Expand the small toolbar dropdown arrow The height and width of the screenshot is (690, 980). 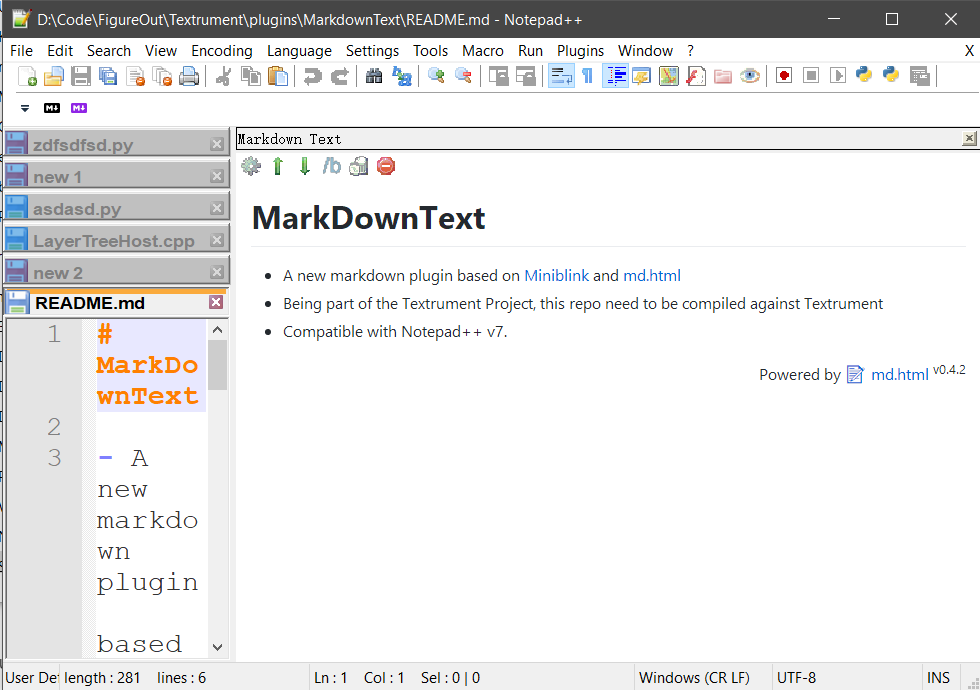click(25, 108)
